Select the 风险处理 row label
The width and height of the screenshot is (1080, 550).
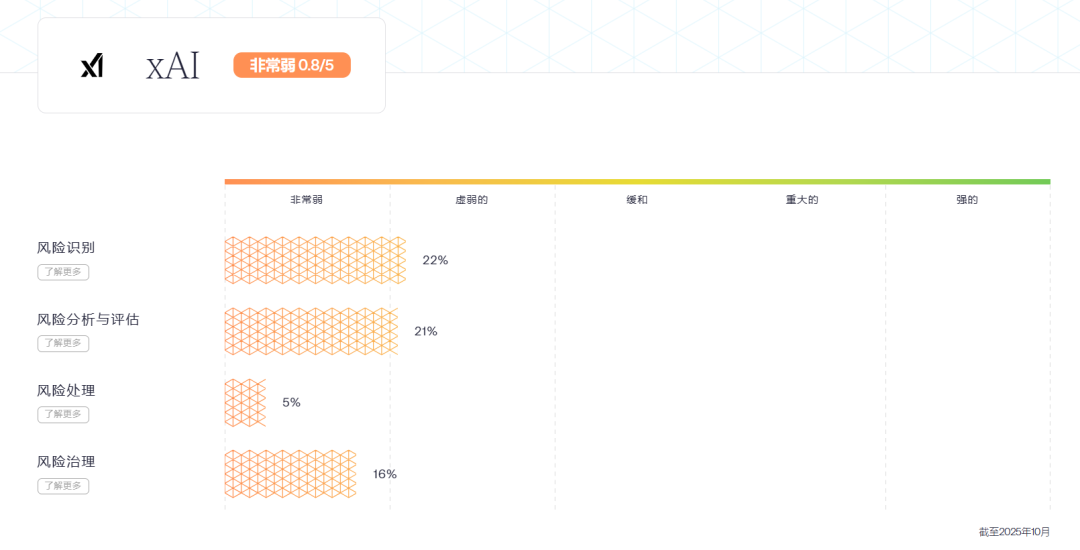(x=66, y=390)
